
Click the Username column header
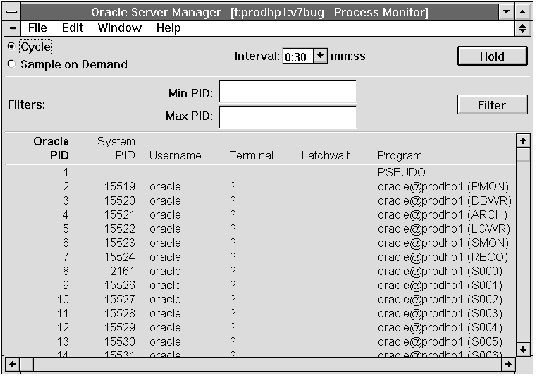(x=175, y=155)
